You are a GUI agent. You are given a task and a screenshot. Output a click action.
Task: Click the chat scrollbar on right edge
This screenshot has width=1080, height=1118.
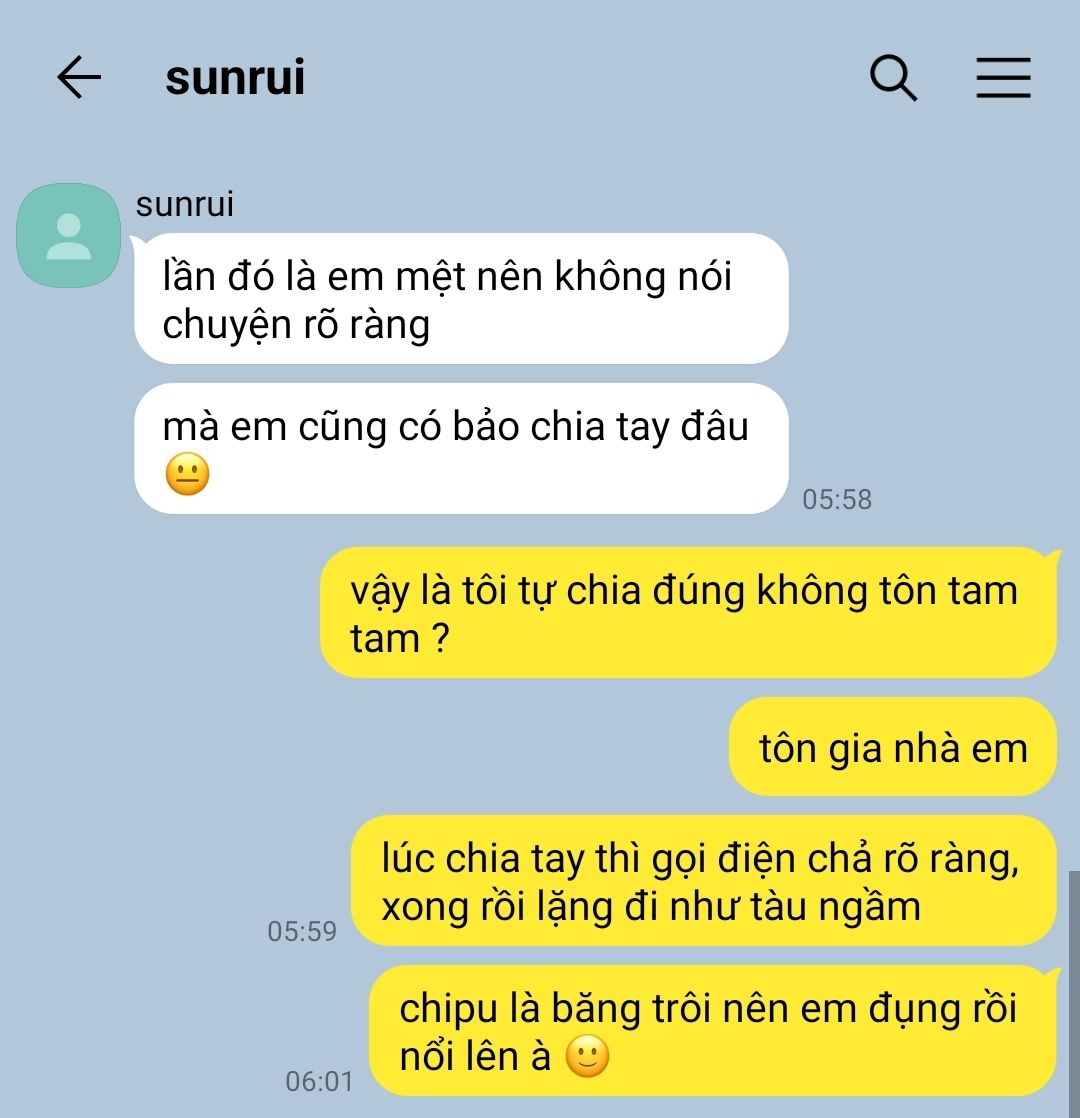tap(1074, 994)
